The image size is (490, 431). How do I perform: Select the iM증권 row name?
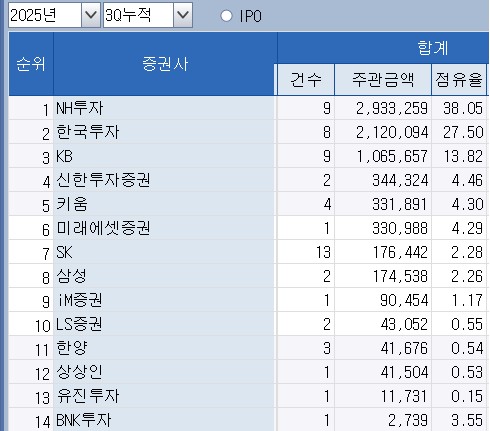(x=80, y=300)
